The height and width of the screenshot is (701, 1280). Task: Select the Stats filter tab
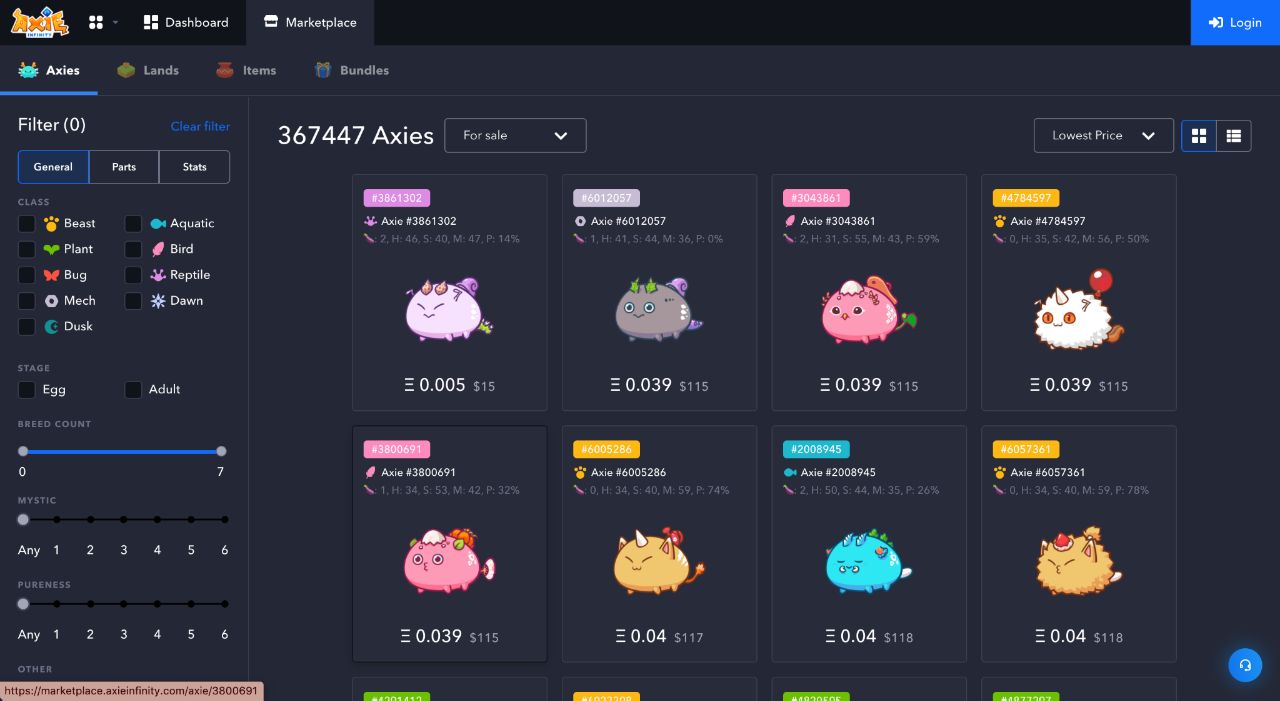click(x=195, y=167)
